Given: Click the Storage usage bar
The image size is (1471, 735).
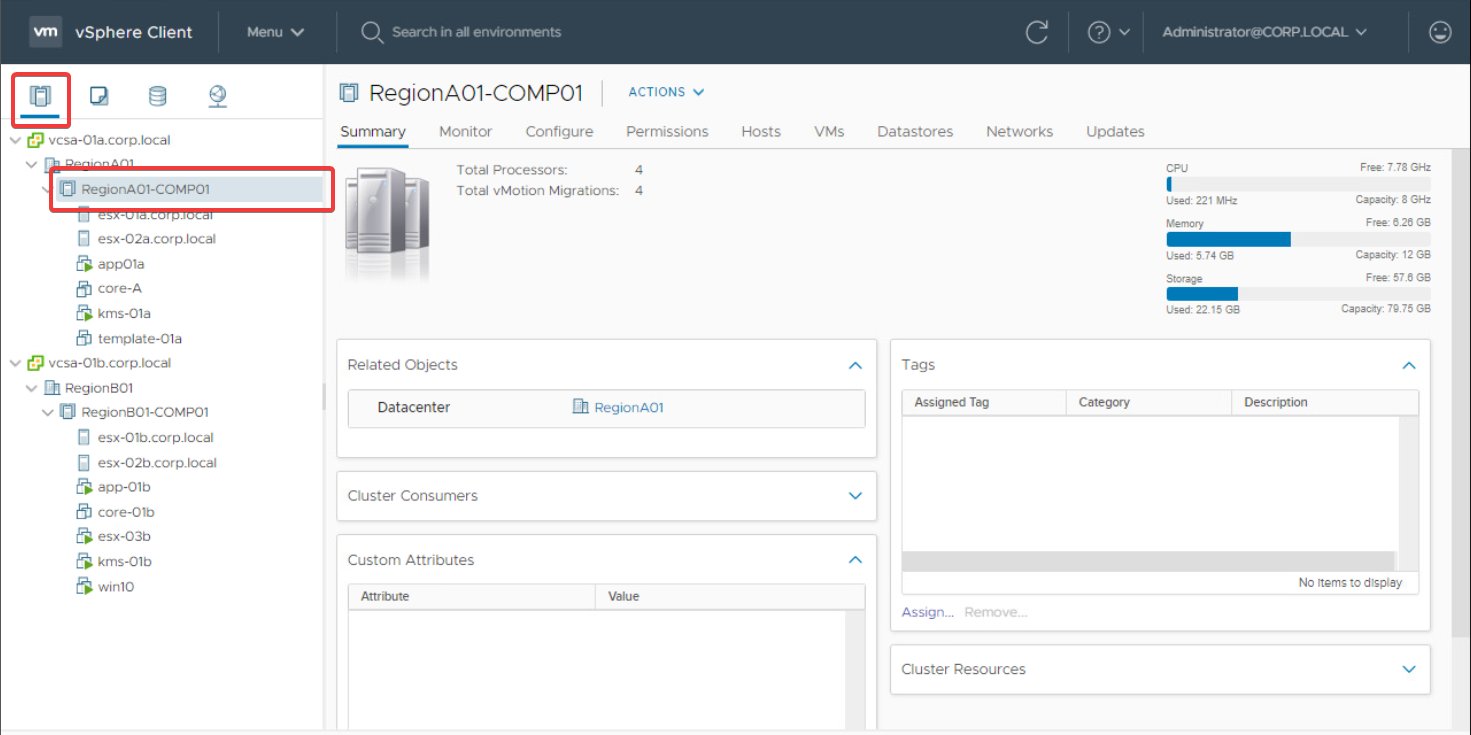Looking at the screenshot, I should coord(1298,294).
